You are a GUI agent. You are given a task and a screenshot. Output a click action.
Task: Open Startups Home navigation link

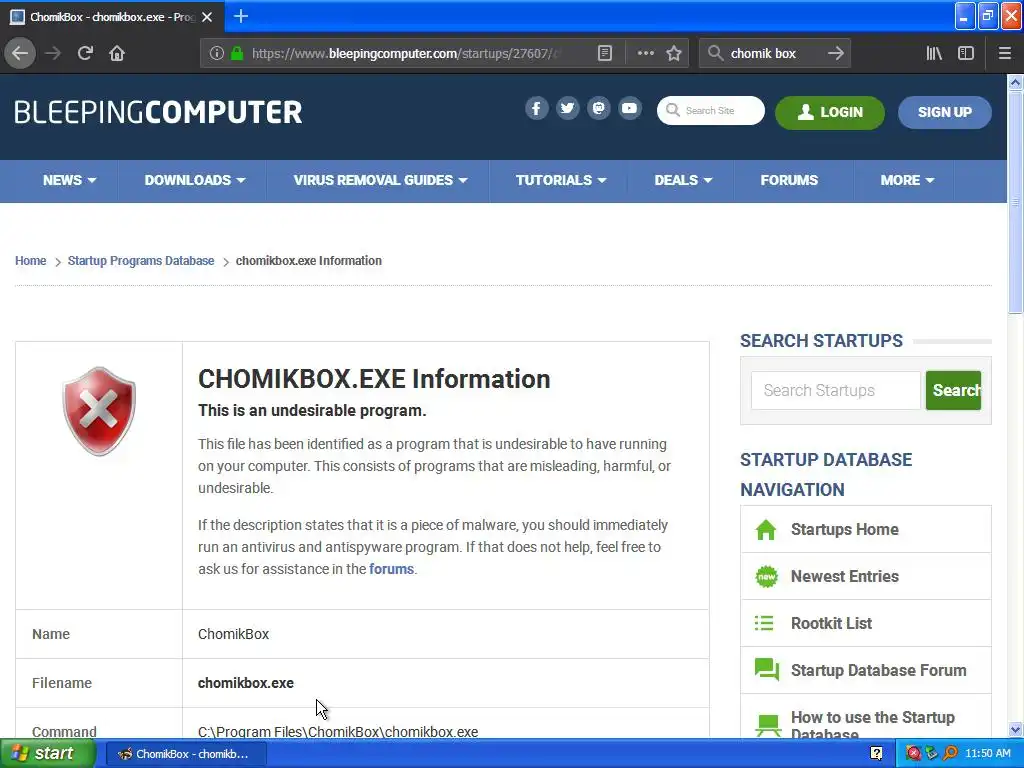point(844,530)
